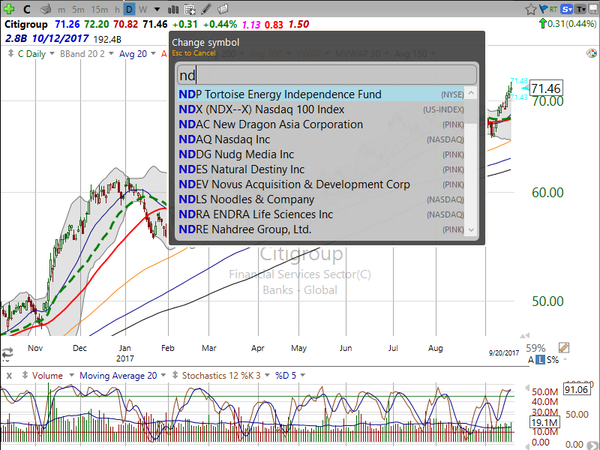Viewport: 600px width, 450px height.
Task: Click the 9/20/2017 date label
Action: tap(504, 353)
